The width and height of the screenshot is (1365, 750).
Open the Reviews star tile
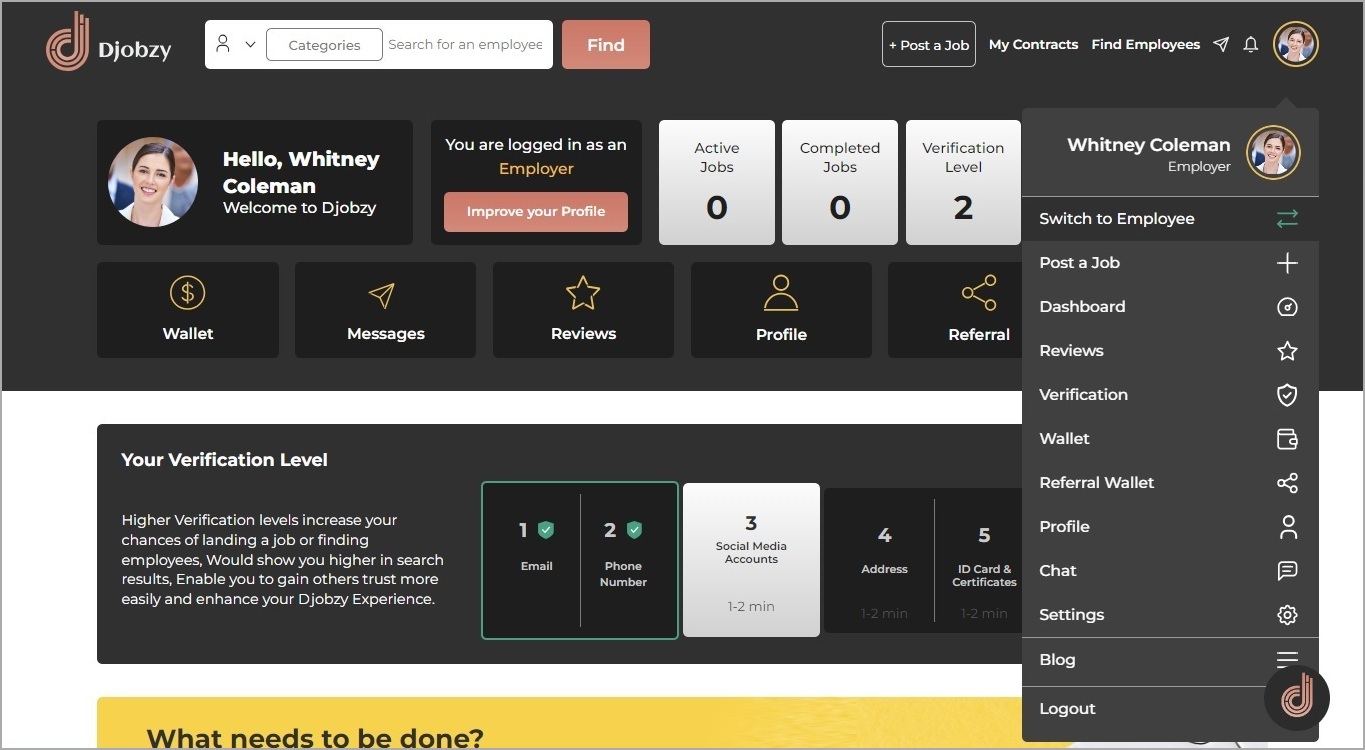pyautogui.click(x=583, y=310)
